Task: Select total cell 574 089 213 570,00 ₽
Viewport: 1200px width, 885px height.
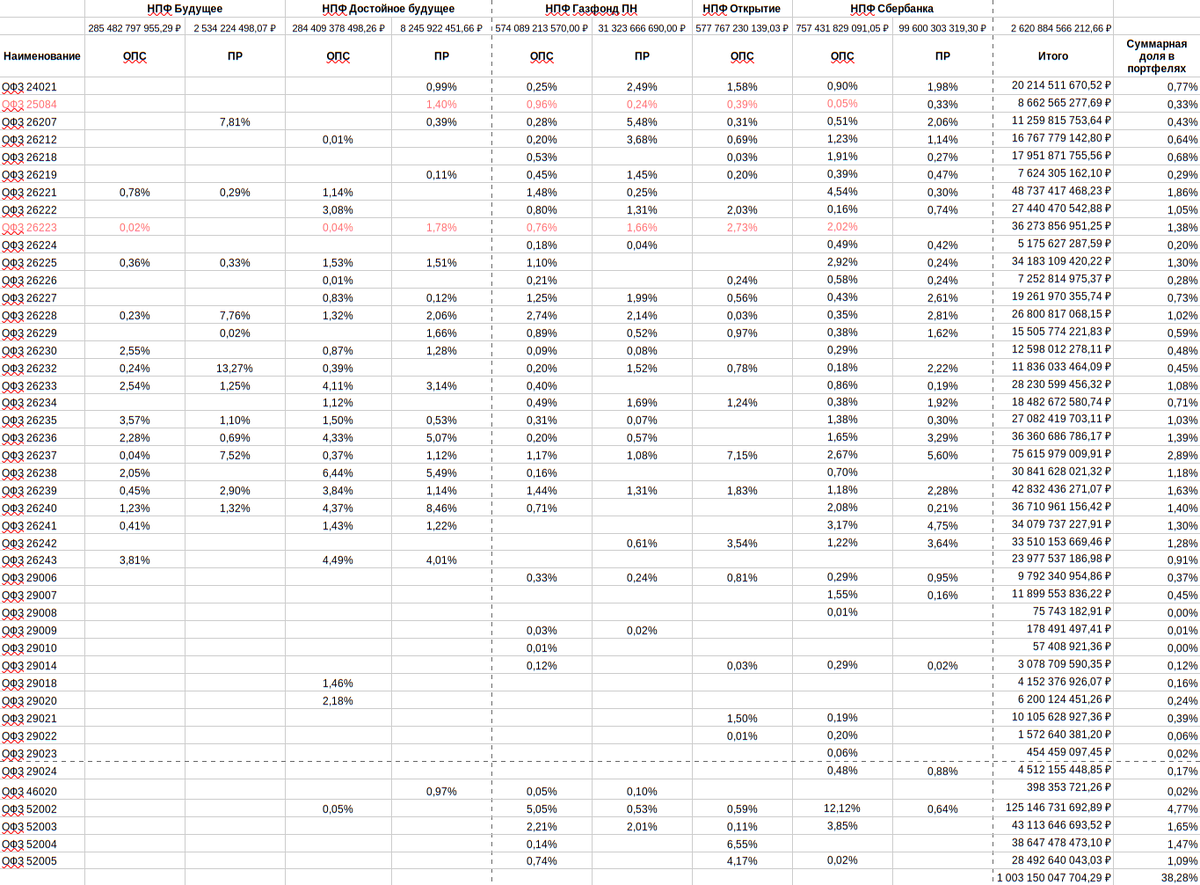Action: click(542, 28)
